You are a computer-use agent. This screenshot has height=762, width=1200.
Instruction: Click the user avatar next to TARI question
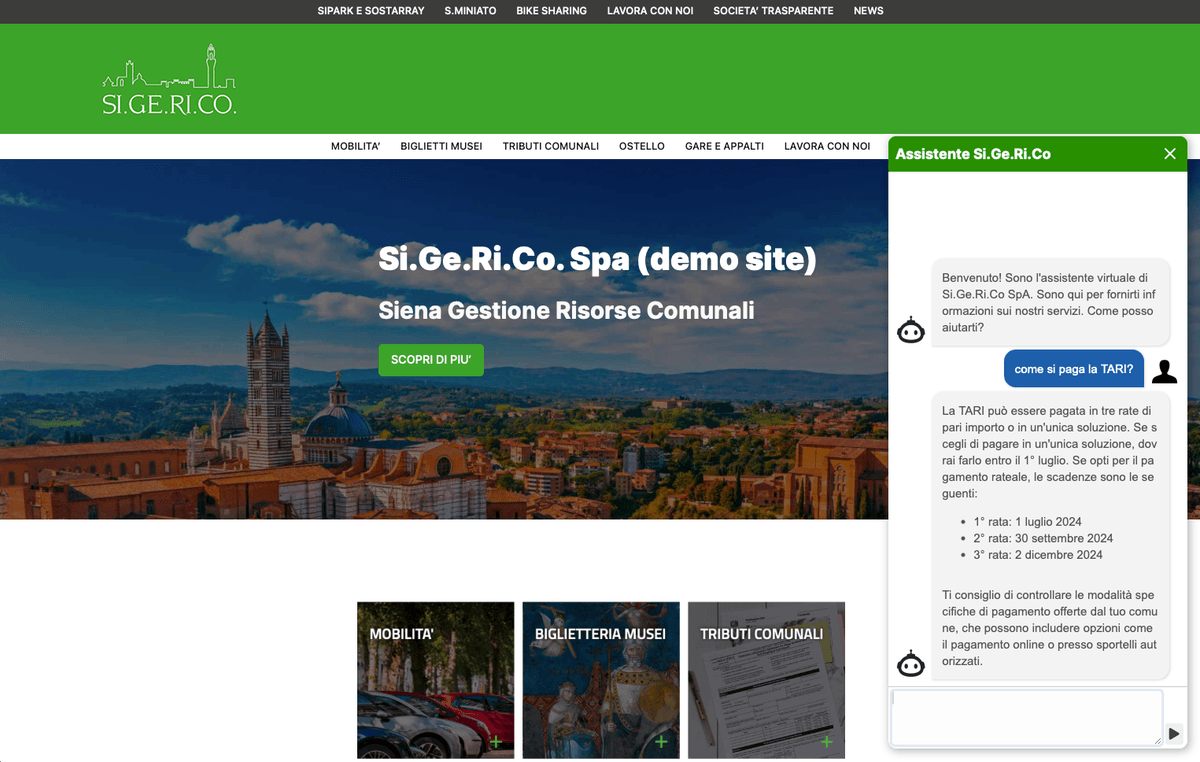[1164, 371]
